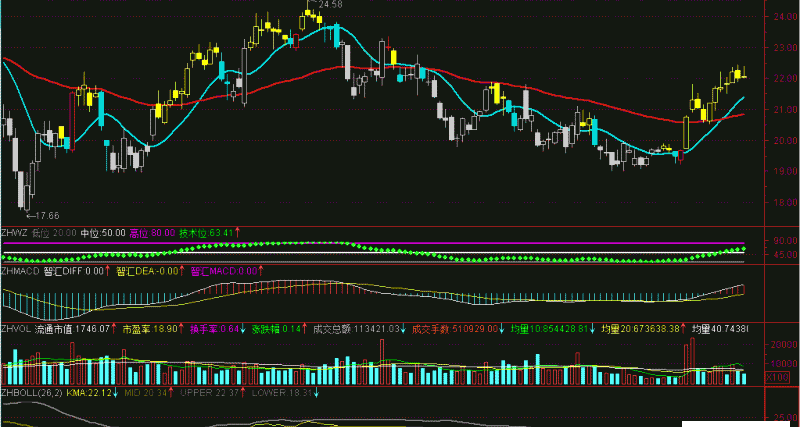Click the X100 volume multiplier box
Screen dimensions: 800x427
[777, 378]
